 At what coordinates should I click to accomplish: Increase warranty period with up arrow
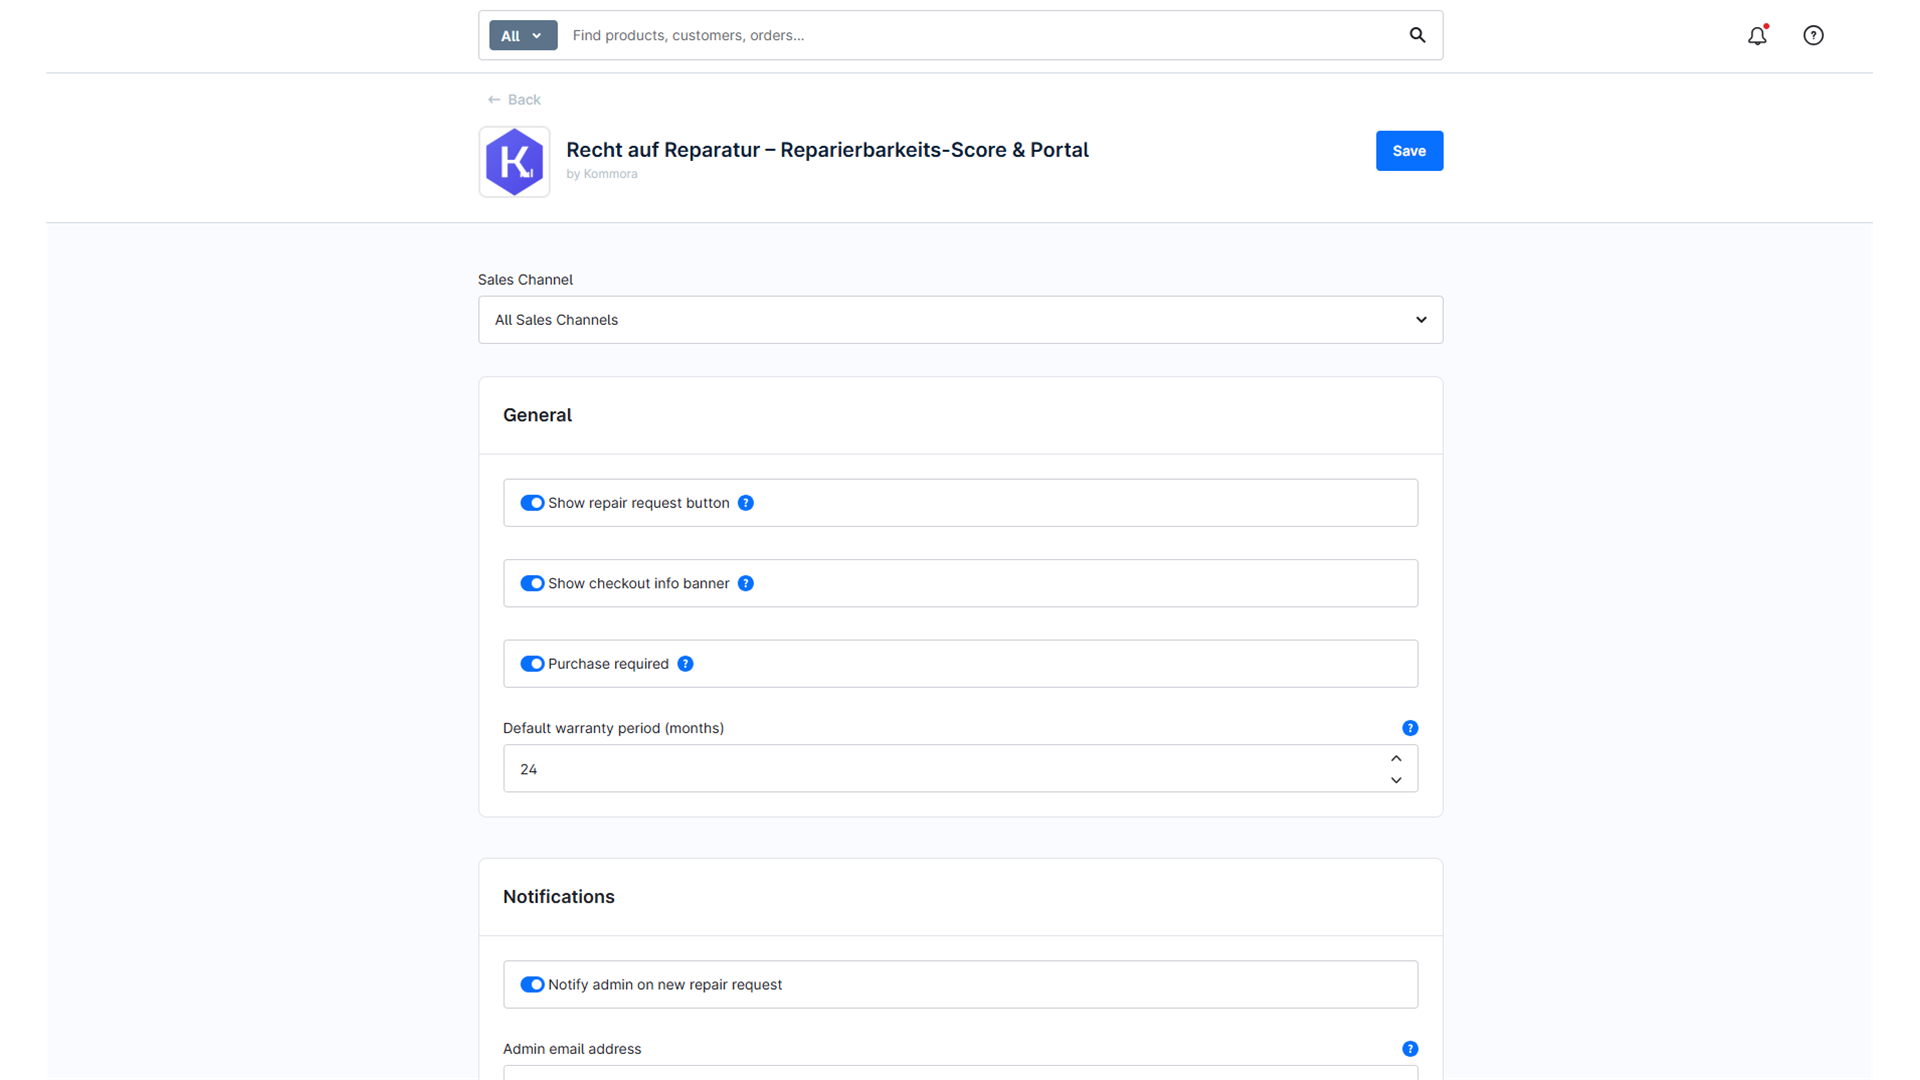coord(1396,758)
